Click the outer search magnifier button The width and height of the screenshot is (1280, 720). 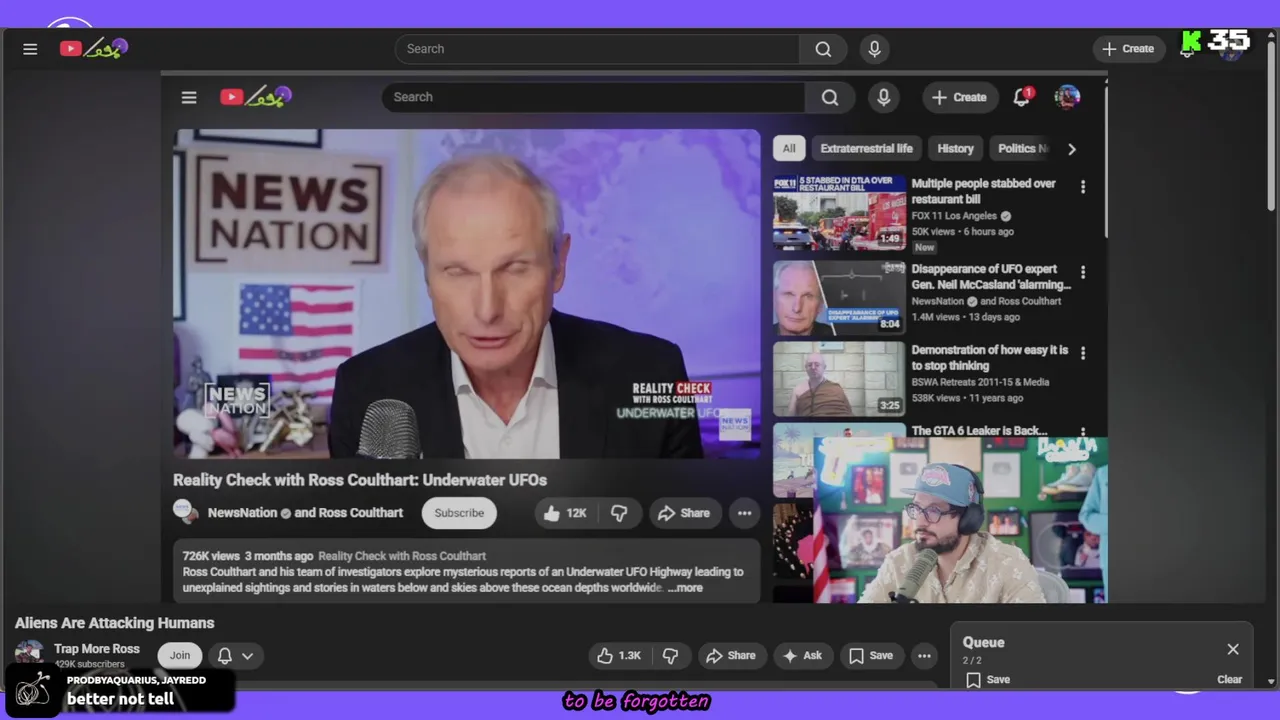coord(823,49)
